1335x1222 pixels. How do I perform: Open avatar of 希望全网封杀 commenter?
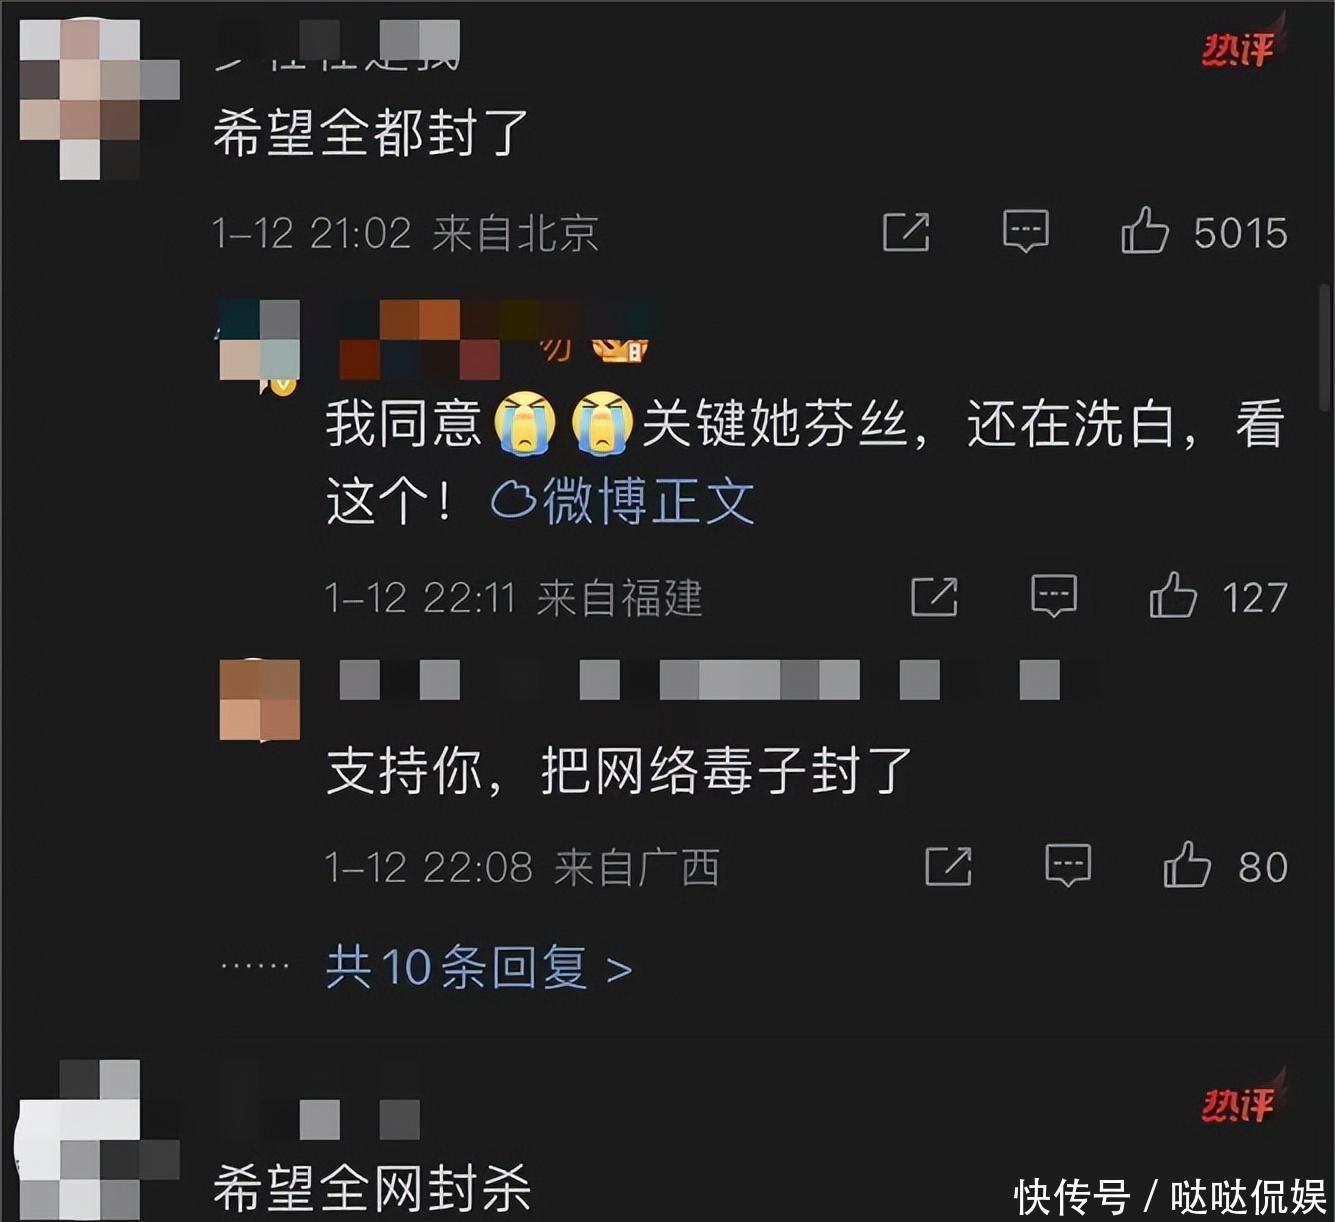(99, 1140)
